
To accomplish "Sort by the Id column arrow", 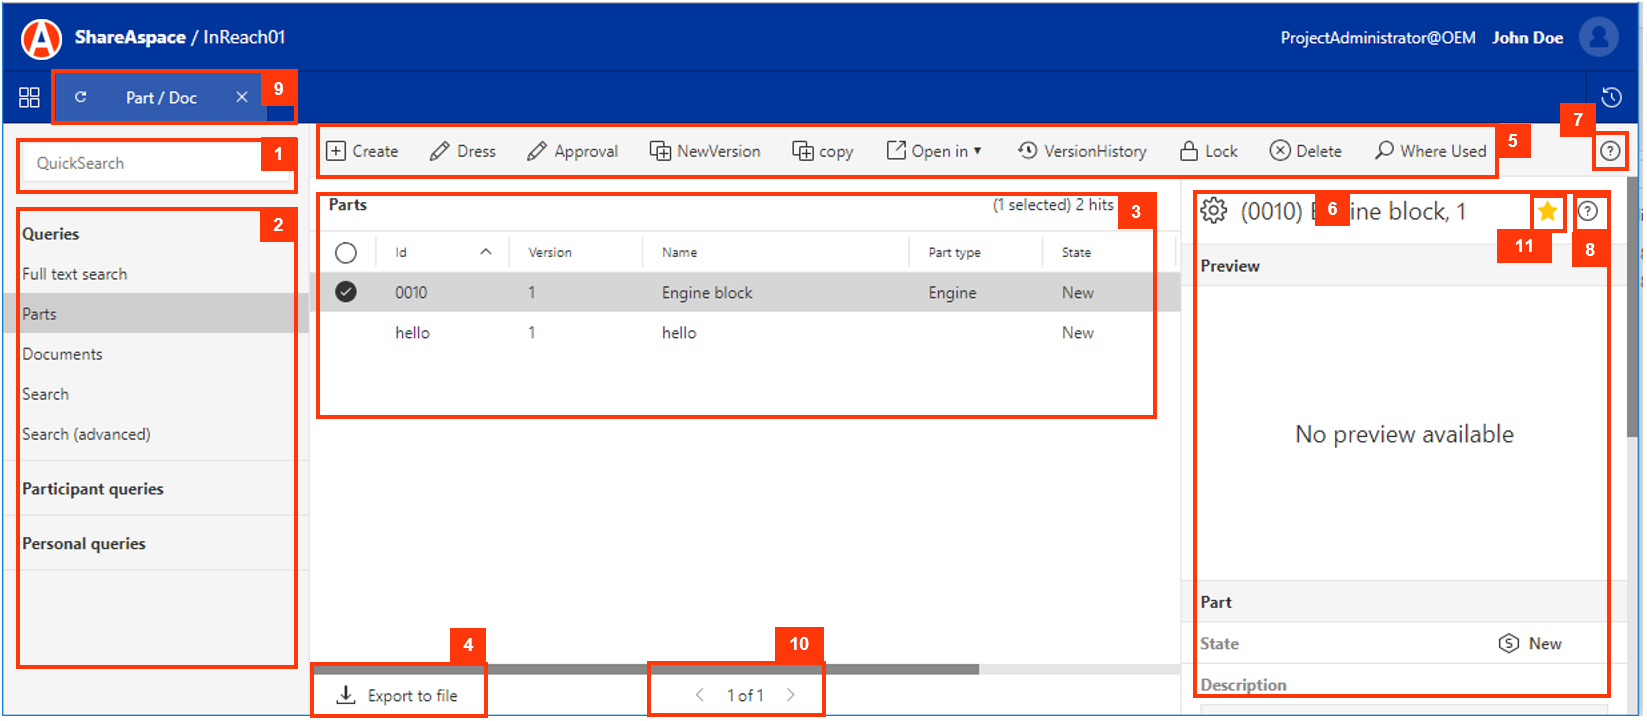I will 486,252.
